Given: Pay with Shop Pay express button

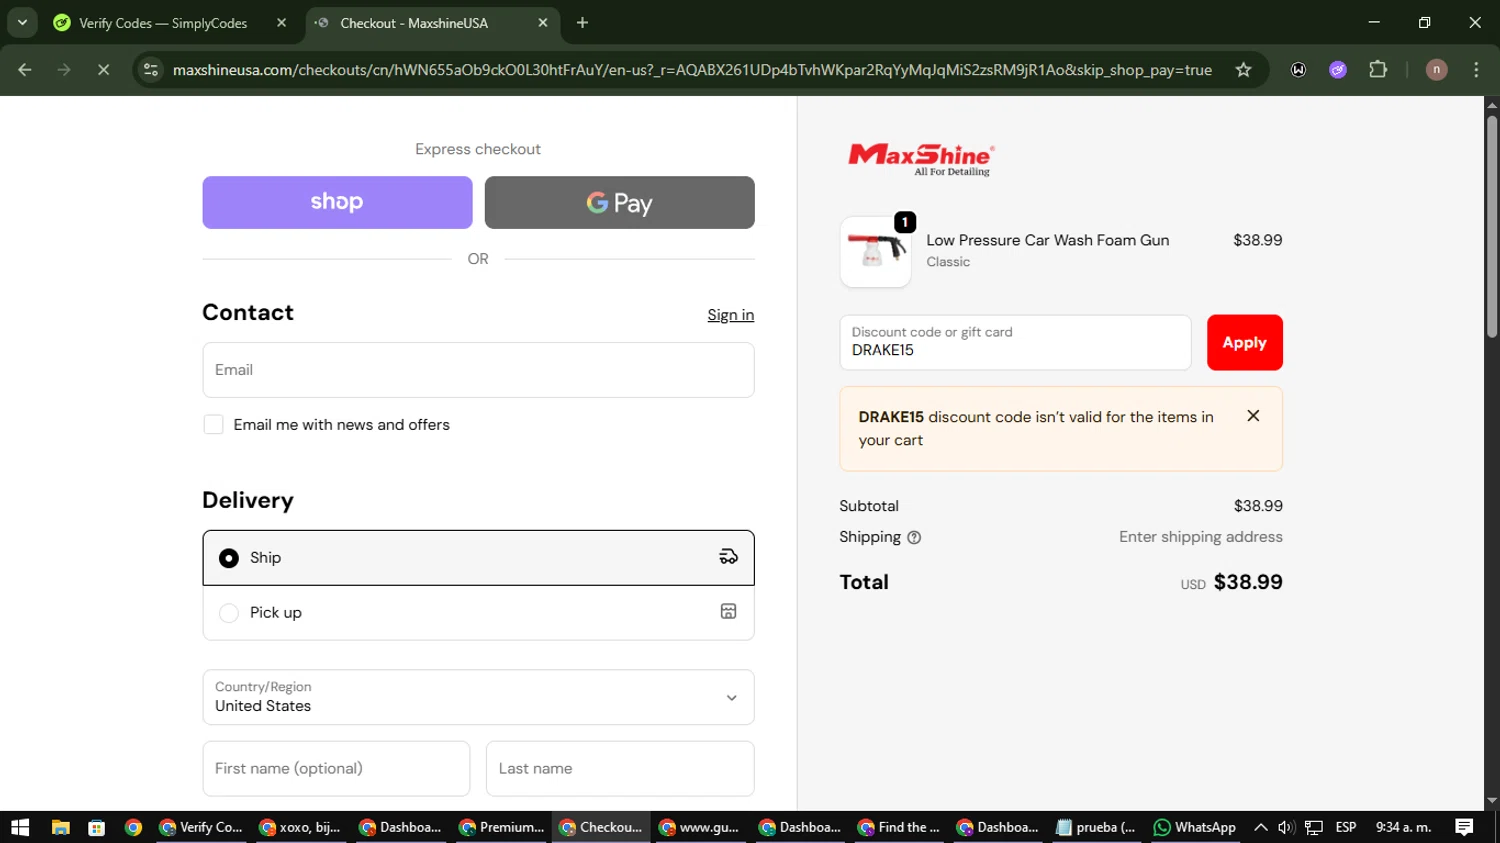Looking at the screenshot, I should point(337,202).
